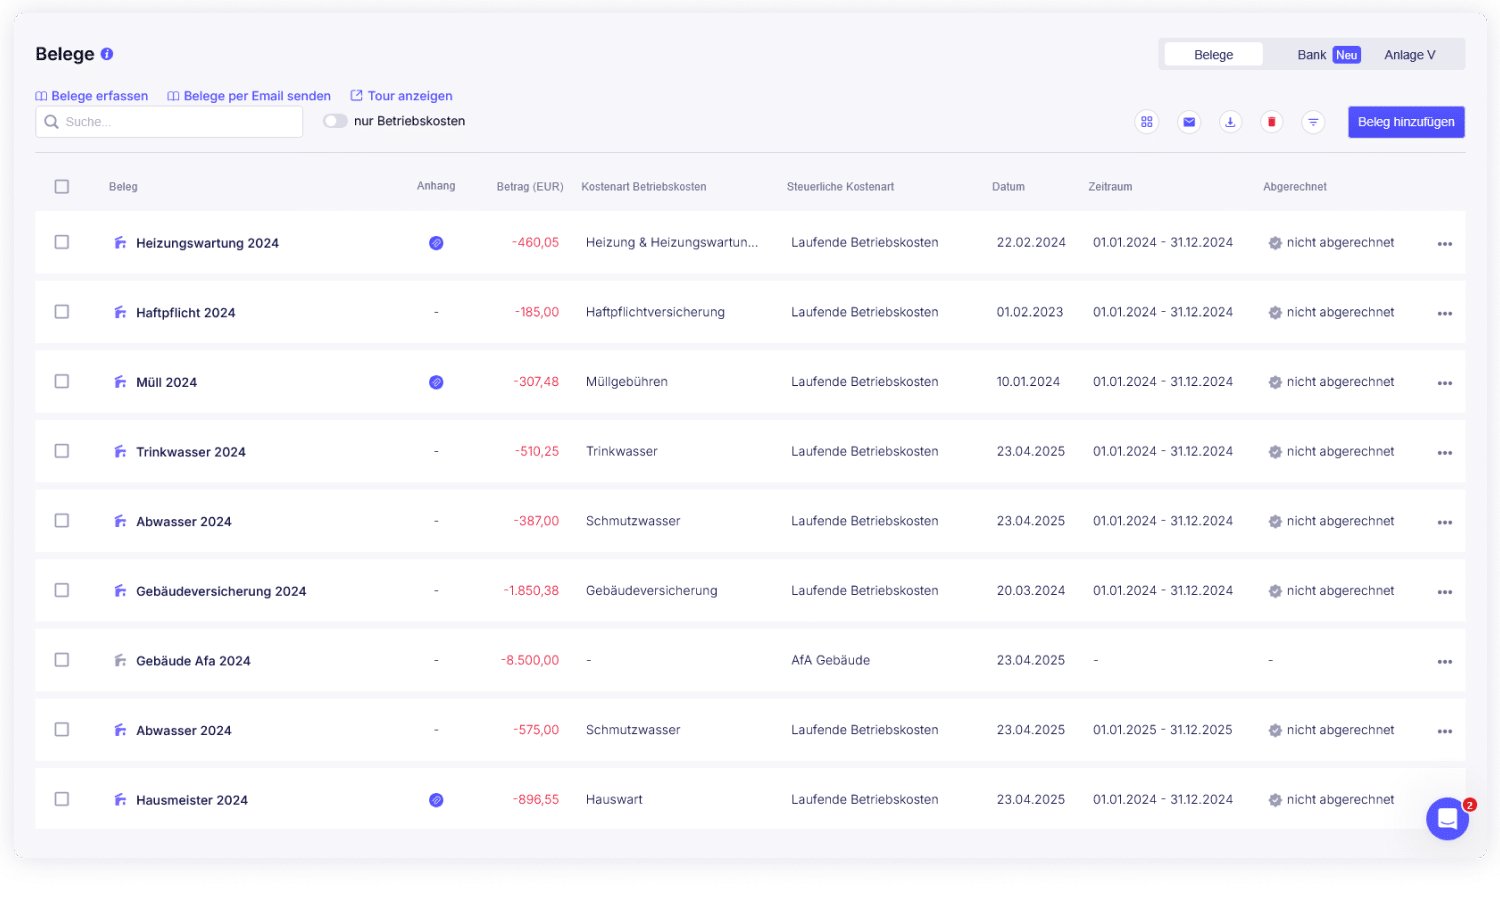
Task: Click the AfA Gebäude cost type cell
Action: click(830, 660)
